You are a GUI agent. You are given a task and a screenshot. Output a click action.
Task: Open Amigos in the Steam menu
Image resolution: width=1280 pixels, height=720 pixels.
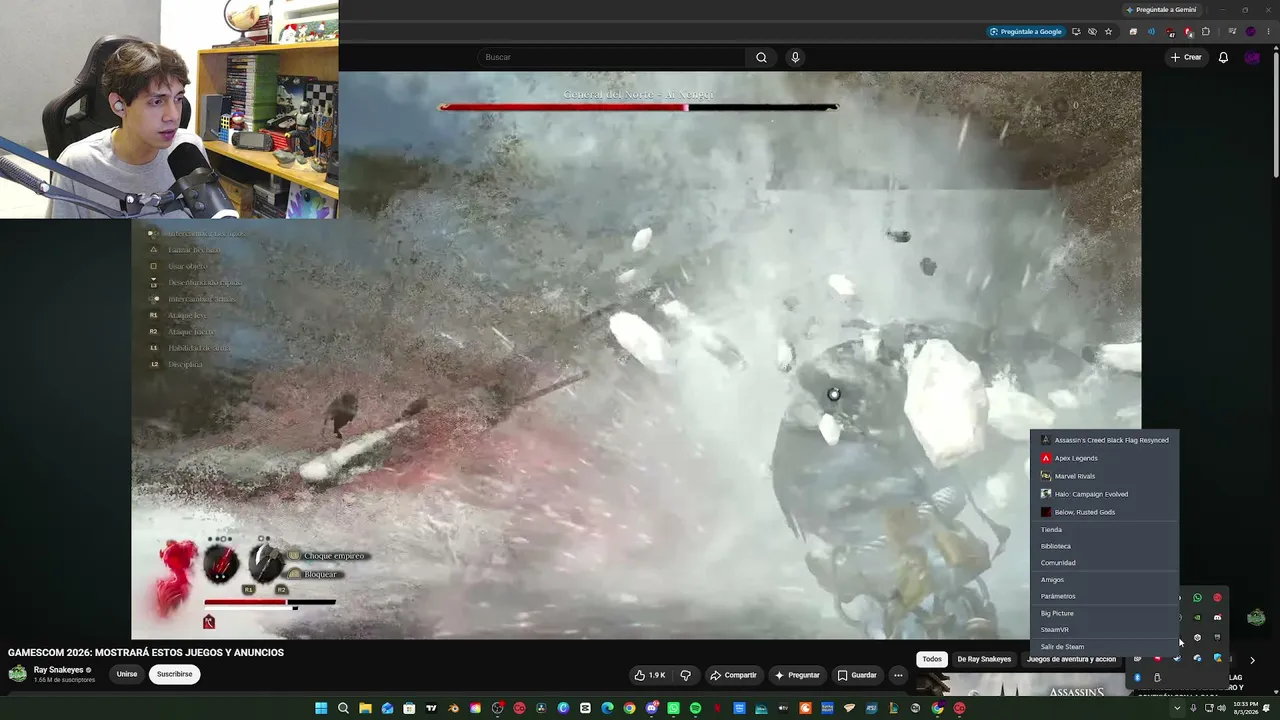(x=1104, y=580)
